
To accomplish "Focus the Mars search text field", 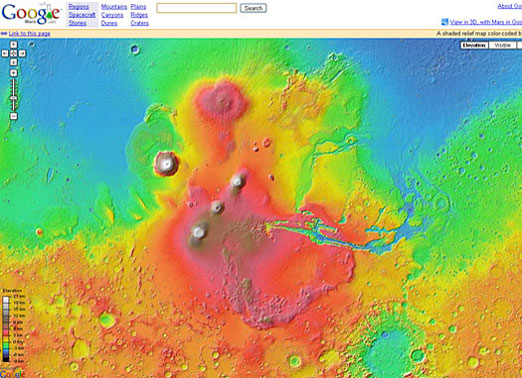I will (197, 8).
